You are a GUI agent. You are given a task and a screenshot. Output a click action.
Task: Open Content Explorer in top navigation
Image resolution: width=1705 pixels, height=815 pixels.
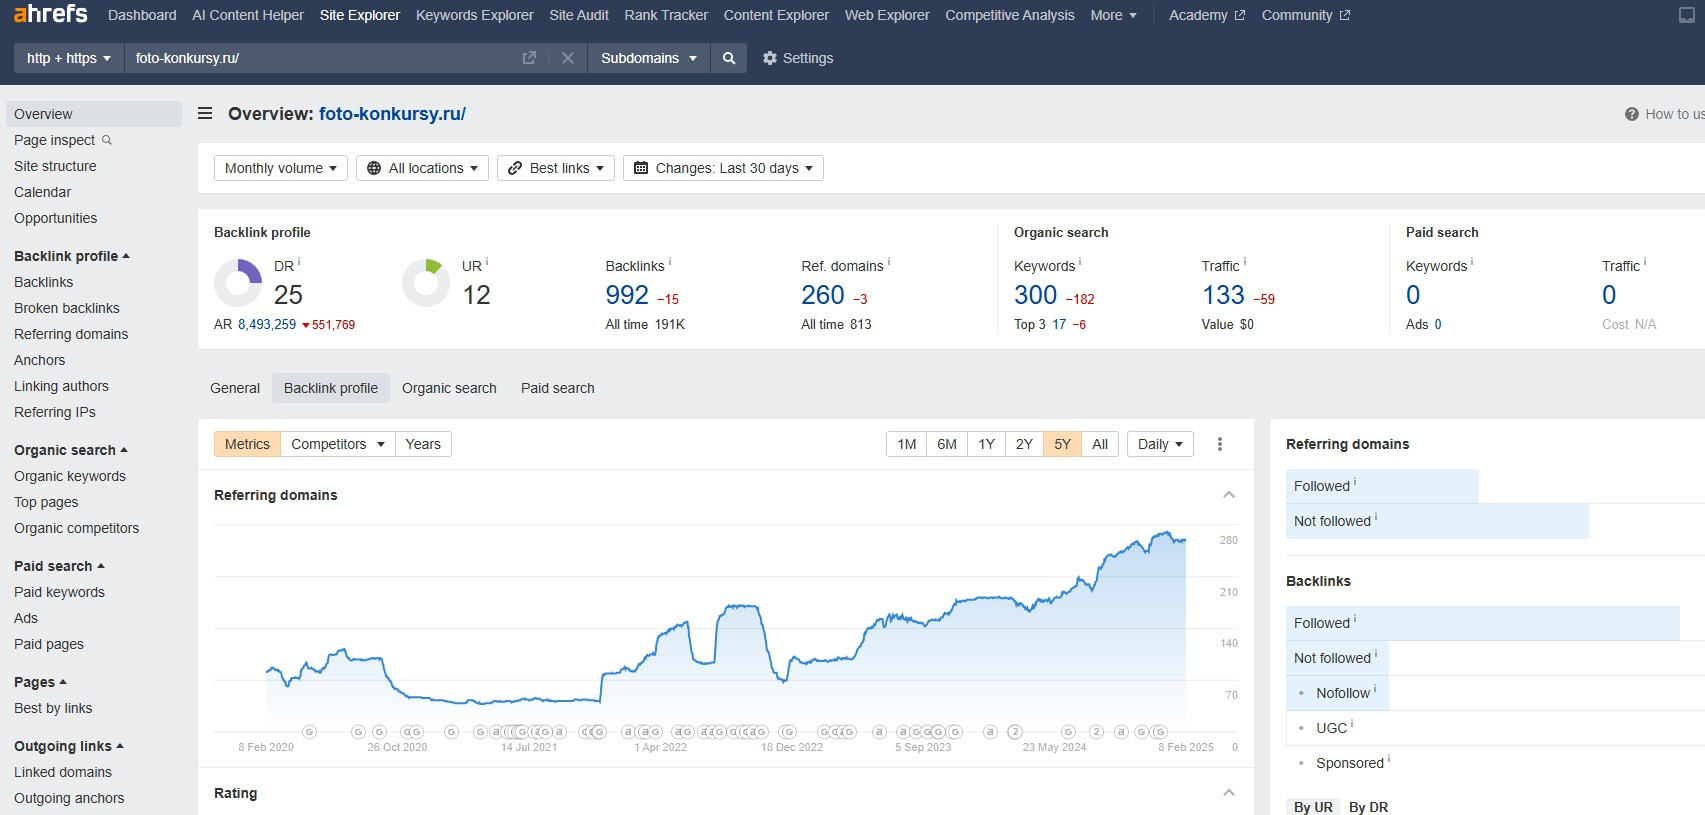[x=776, y=15]
